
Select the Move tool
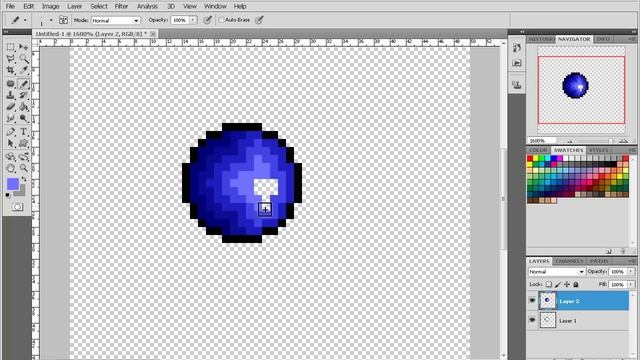click(x=24, y=47)
